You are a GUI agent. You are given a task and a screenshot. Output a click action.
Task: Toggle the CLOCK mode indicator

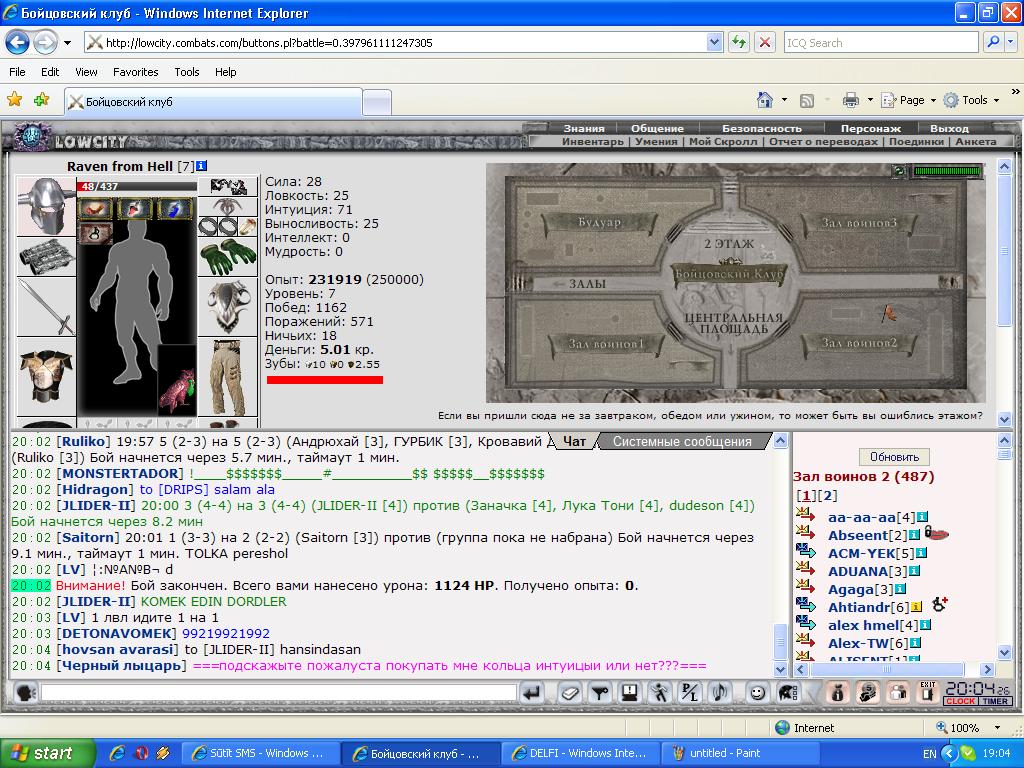961,701
